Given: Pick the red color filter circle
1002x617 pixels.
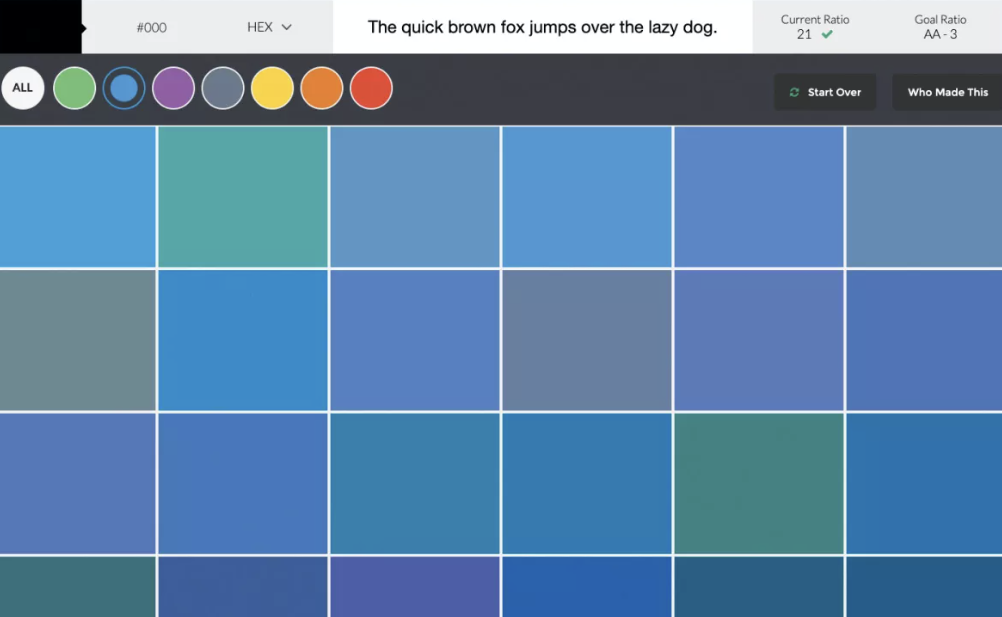Looking at the screenshot, I should (371, 88).
